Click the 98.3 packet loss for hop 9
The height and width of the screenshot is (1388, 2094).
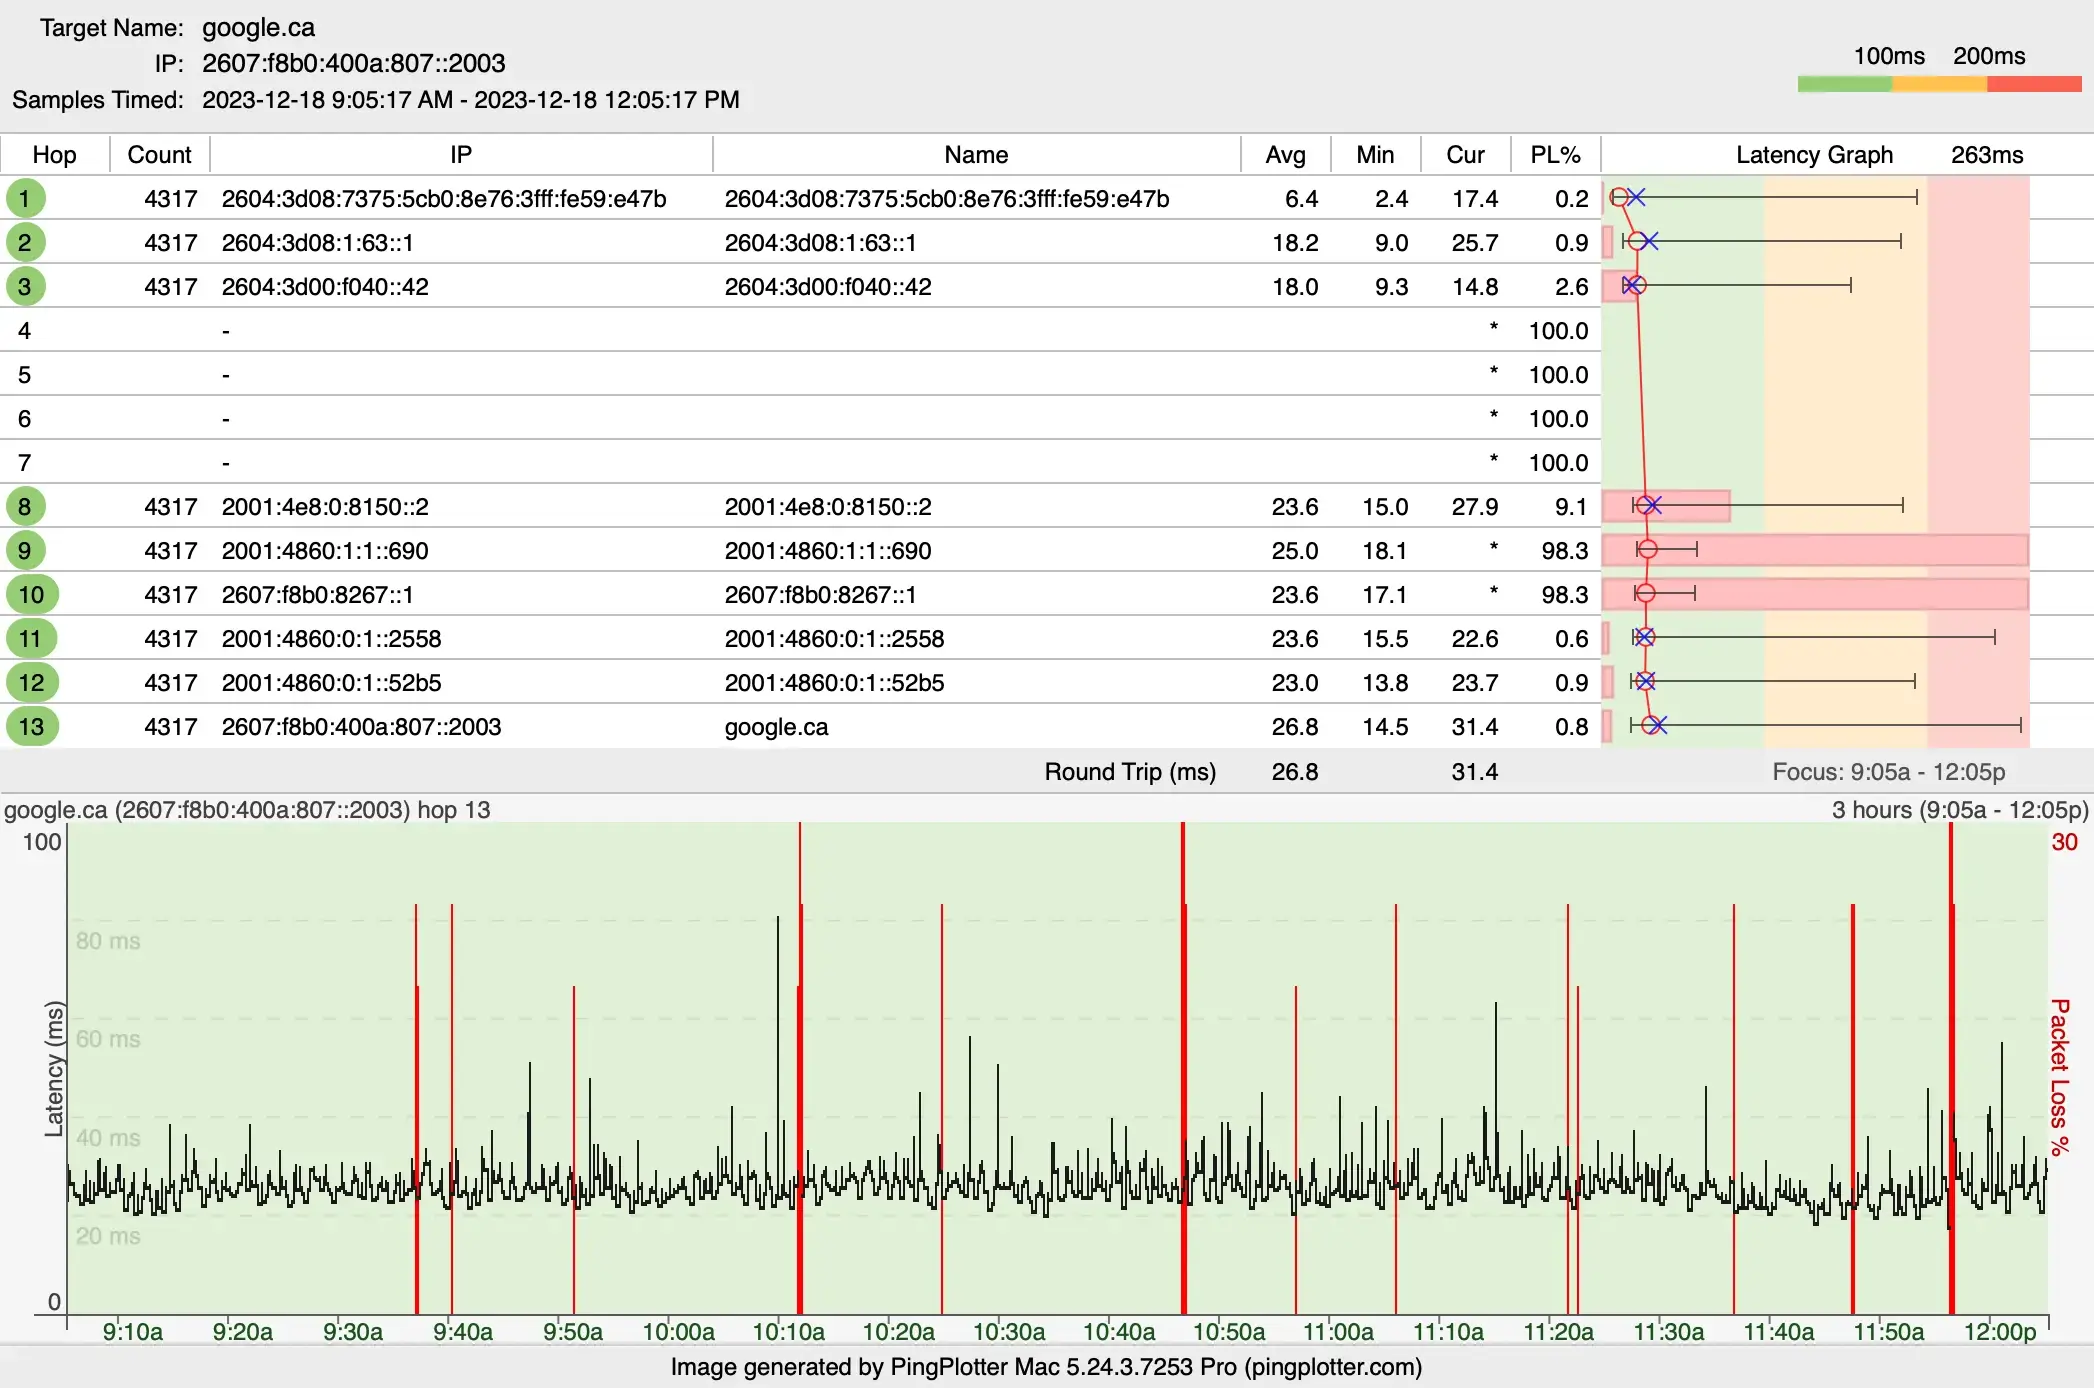(x=1565, y=551)
